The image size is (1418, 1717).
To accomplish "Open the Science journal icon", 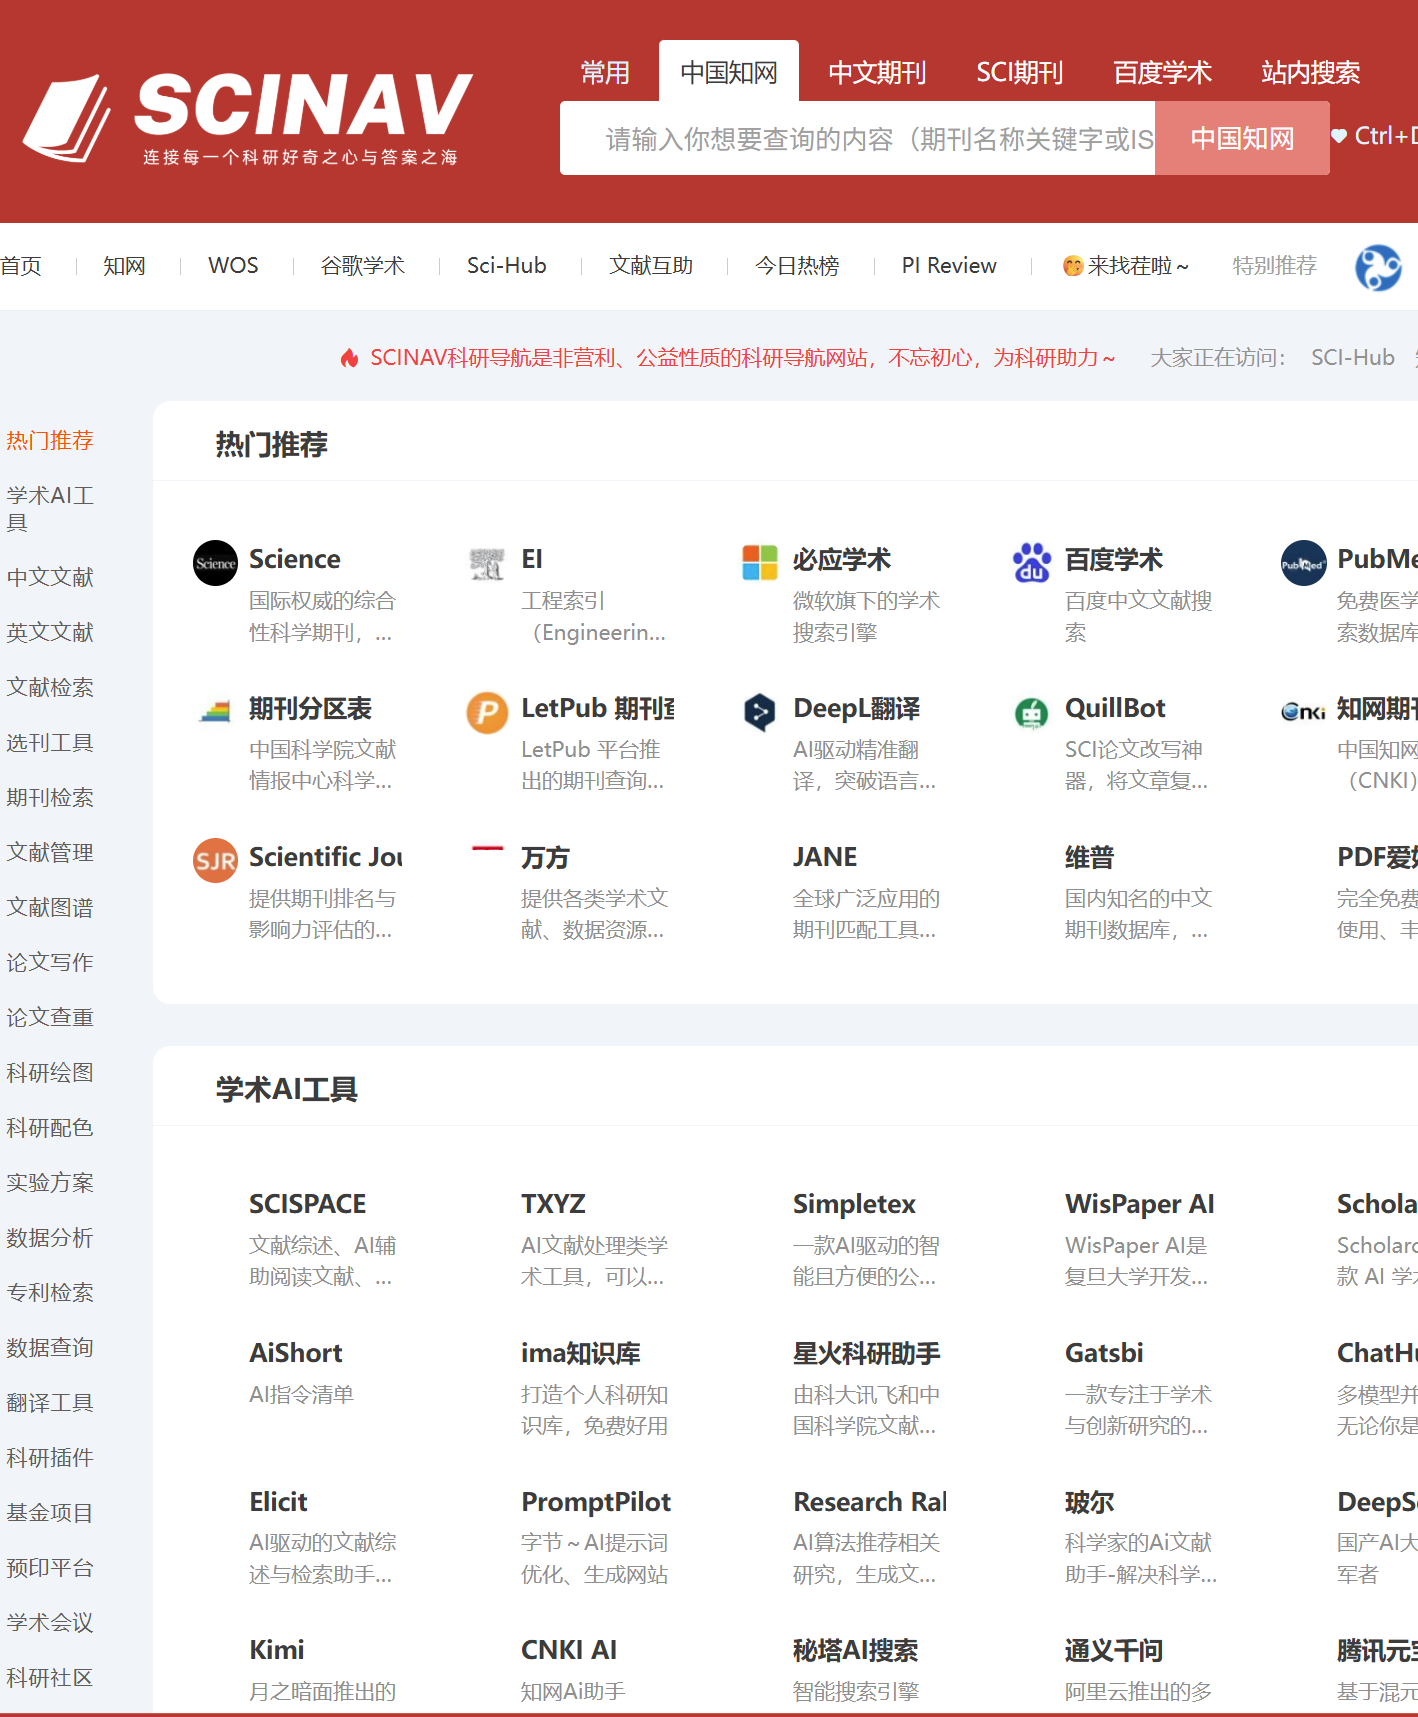I will click(x=215, y=563).
